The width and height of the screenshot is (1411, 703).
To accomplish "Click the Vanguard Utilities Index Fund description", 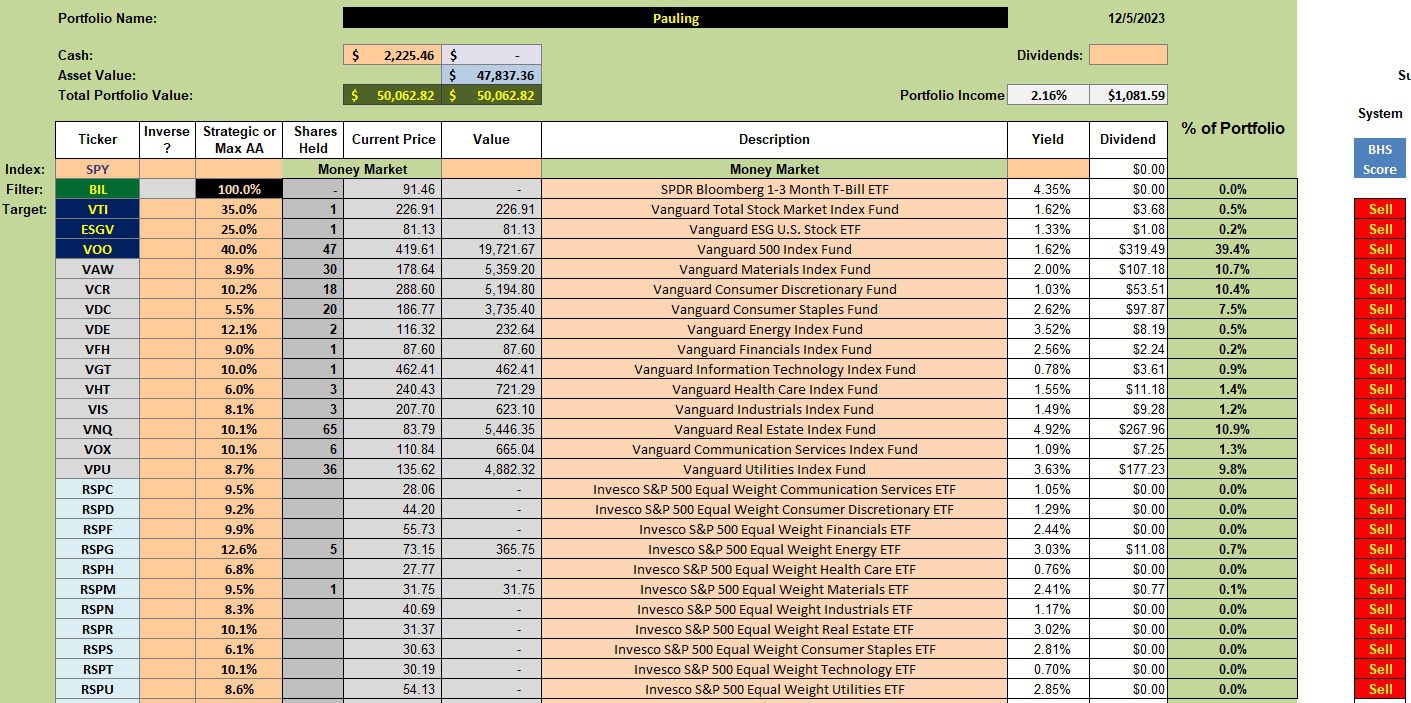I will (774, 469).
